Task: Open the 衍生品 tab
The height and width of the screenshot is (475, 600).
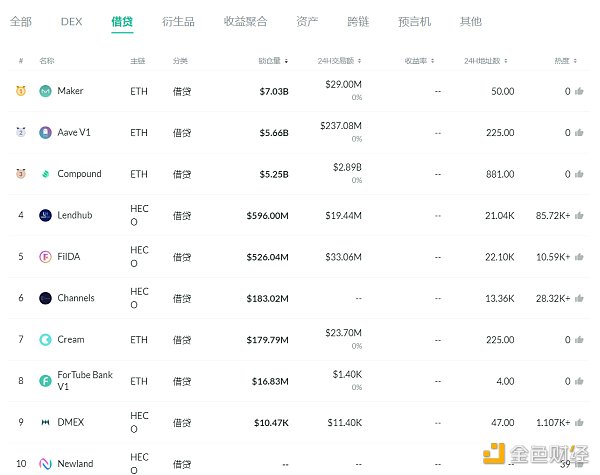Action: click(x=178, y=21)
